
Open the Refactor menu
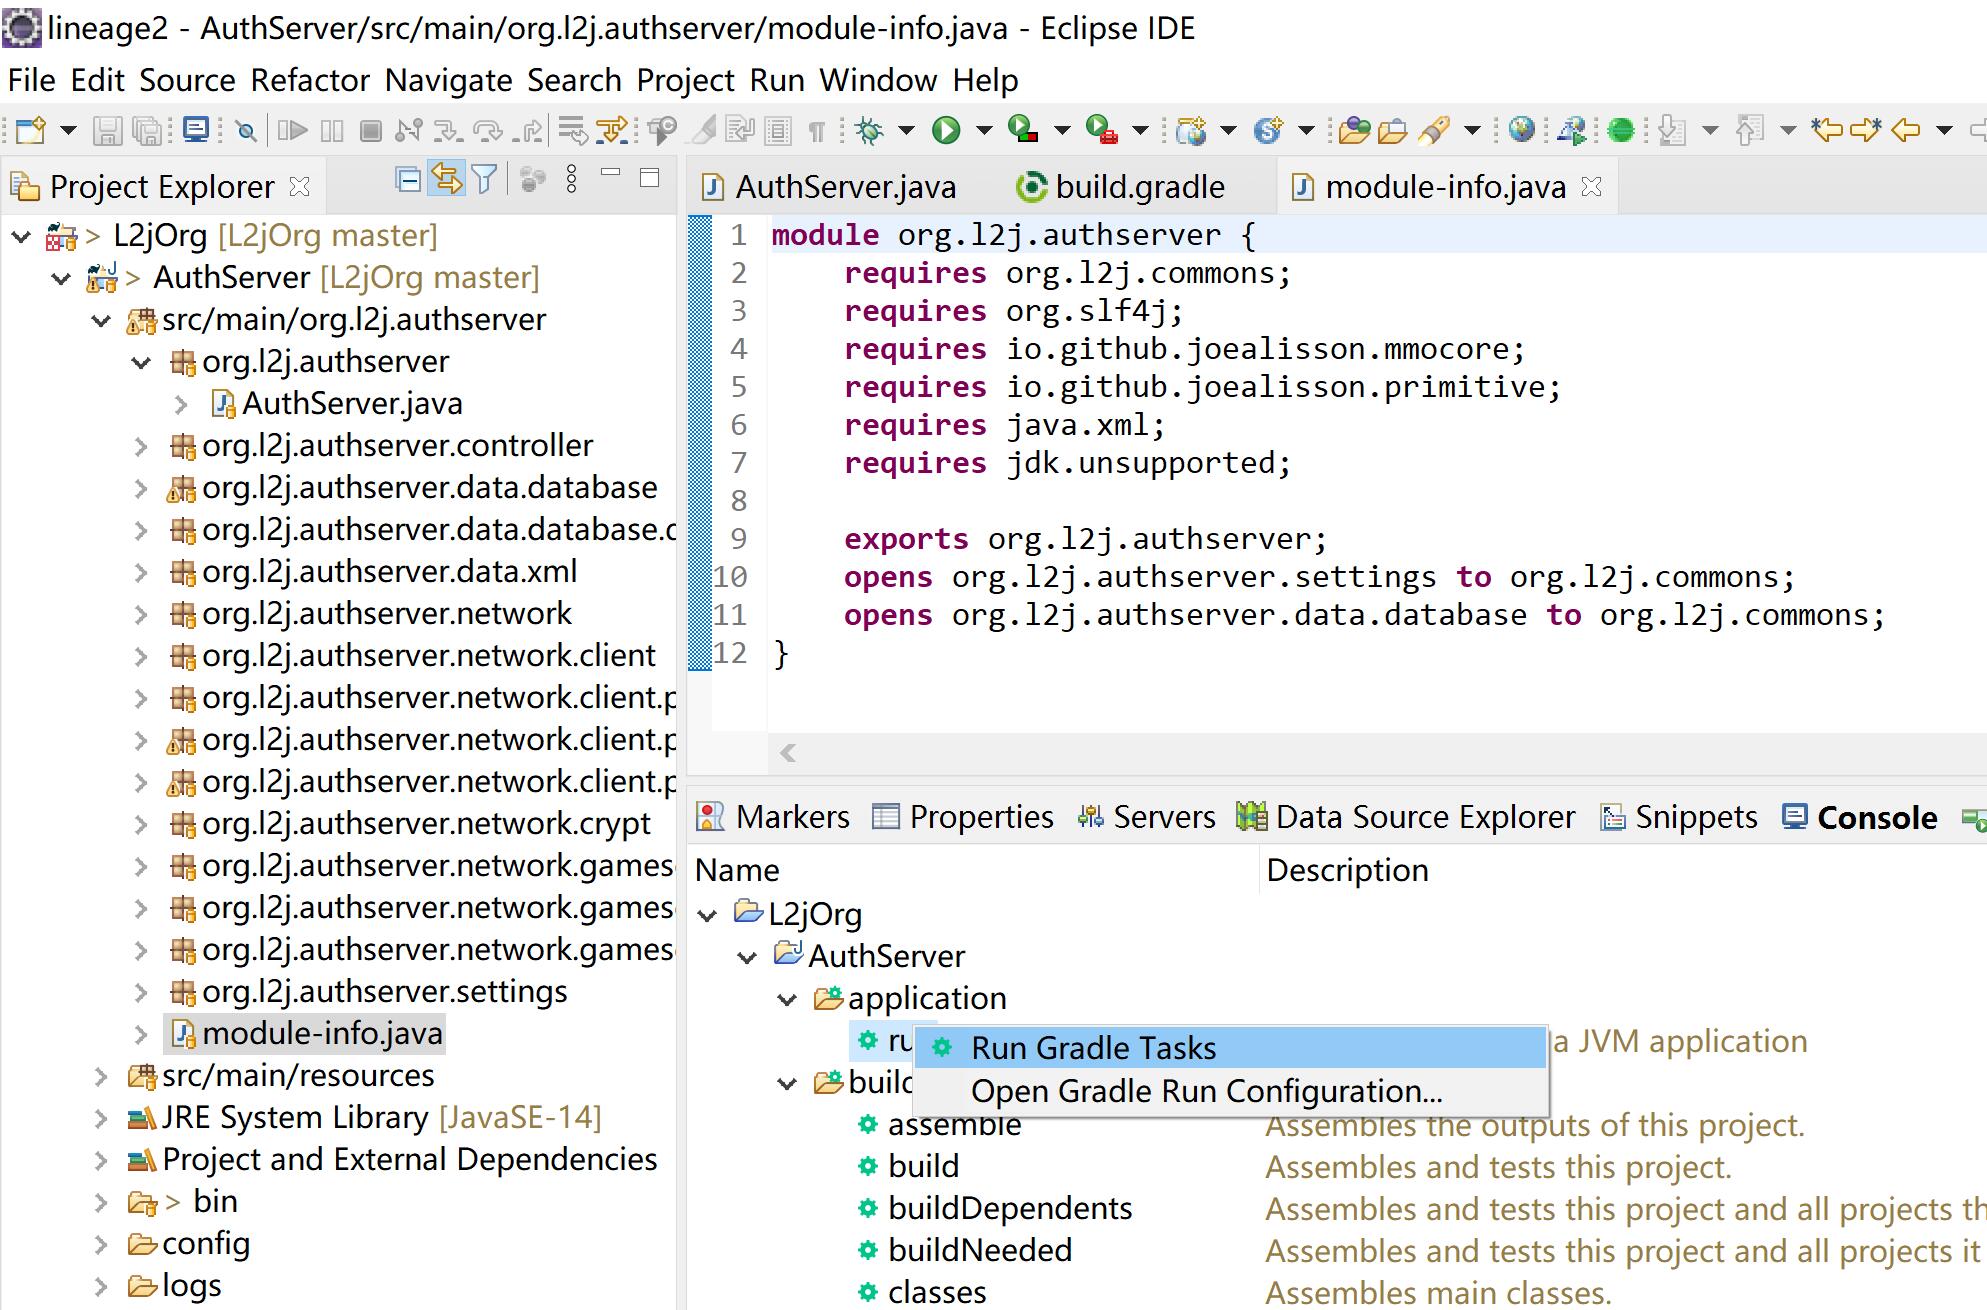tap(310, 80)
